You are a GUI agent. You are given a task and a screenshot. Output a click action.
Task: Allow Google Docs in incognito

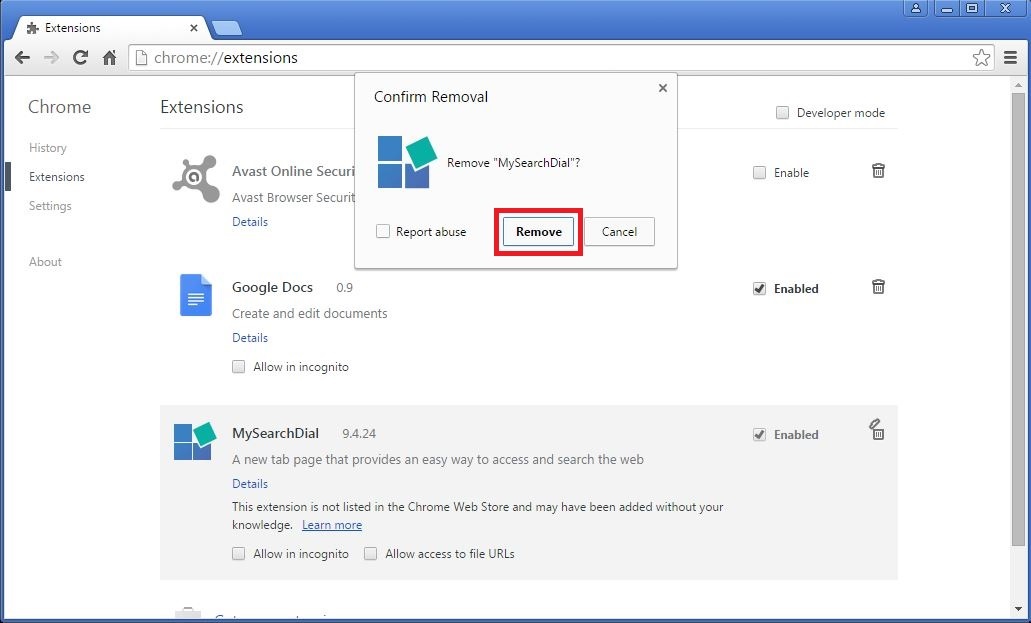pyautogui.click(x=239, y=366)
